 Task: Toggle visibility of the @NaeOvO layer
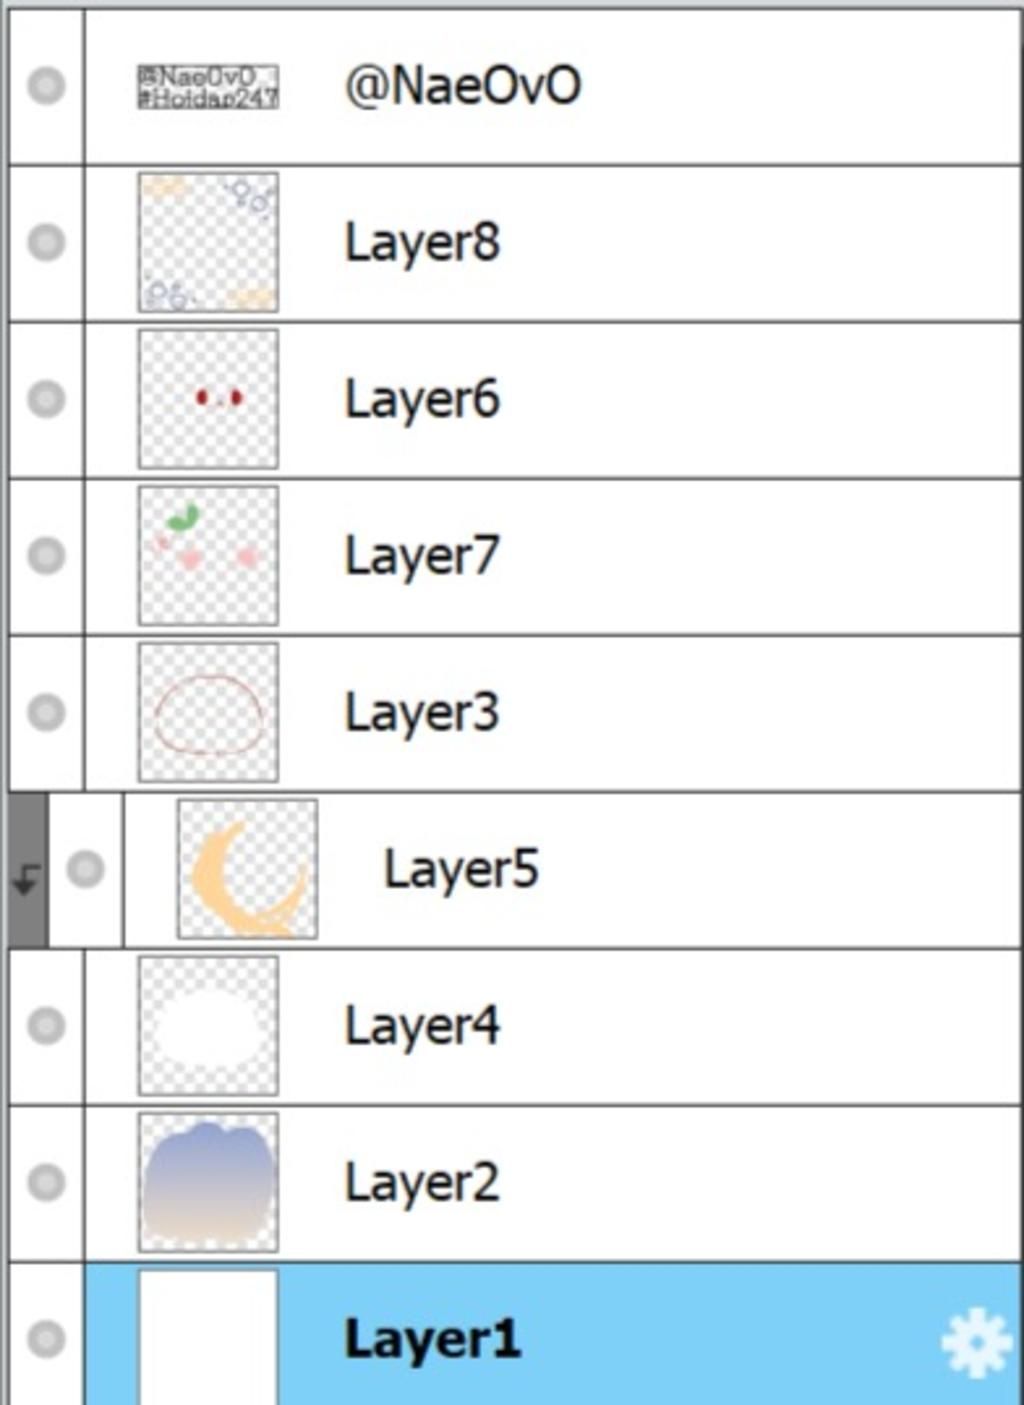click(46, 85)
